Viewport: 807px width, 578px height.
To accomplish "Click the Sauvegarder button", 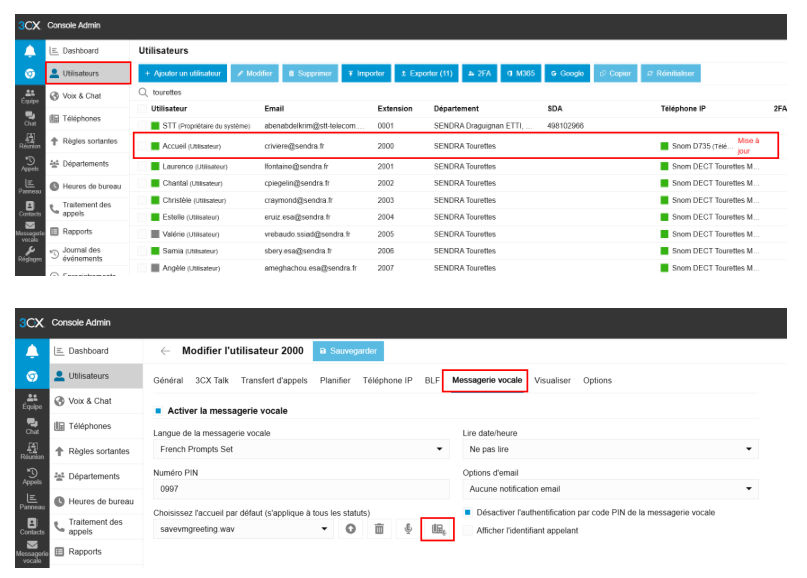I will [x=348, y=351].
